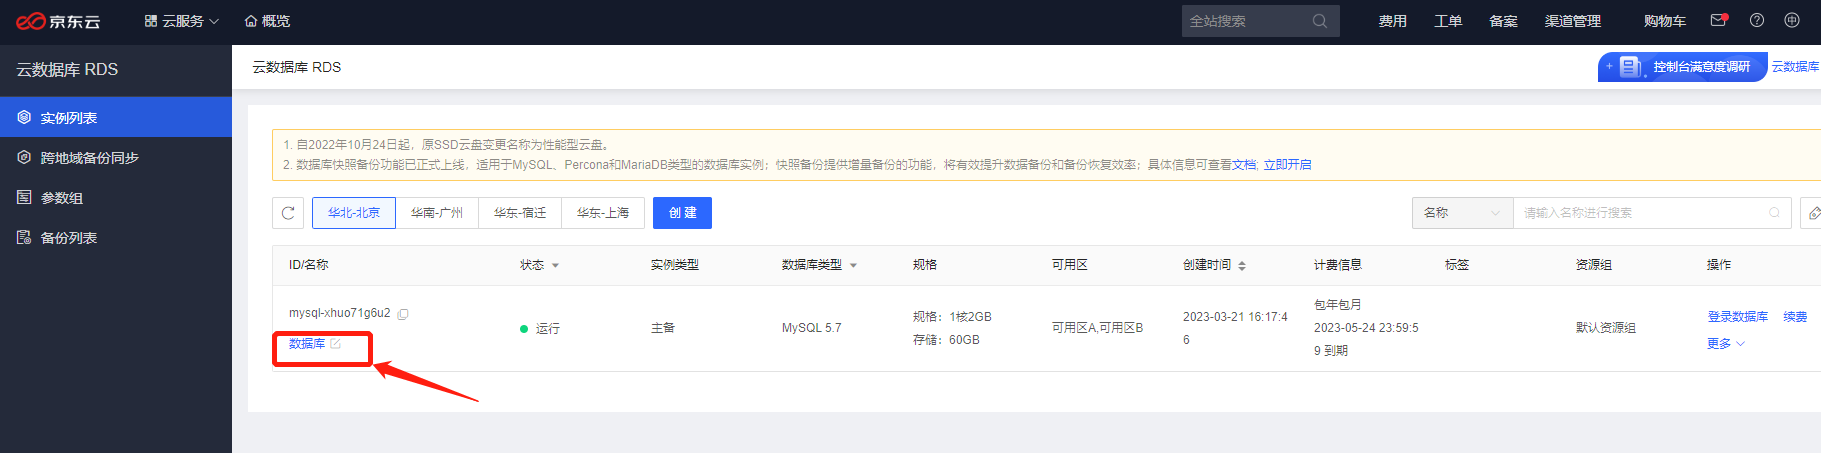Open the 备案 menu
Screen dimensions: 1821x453
pyautogui.click(x=1503, y=21)
